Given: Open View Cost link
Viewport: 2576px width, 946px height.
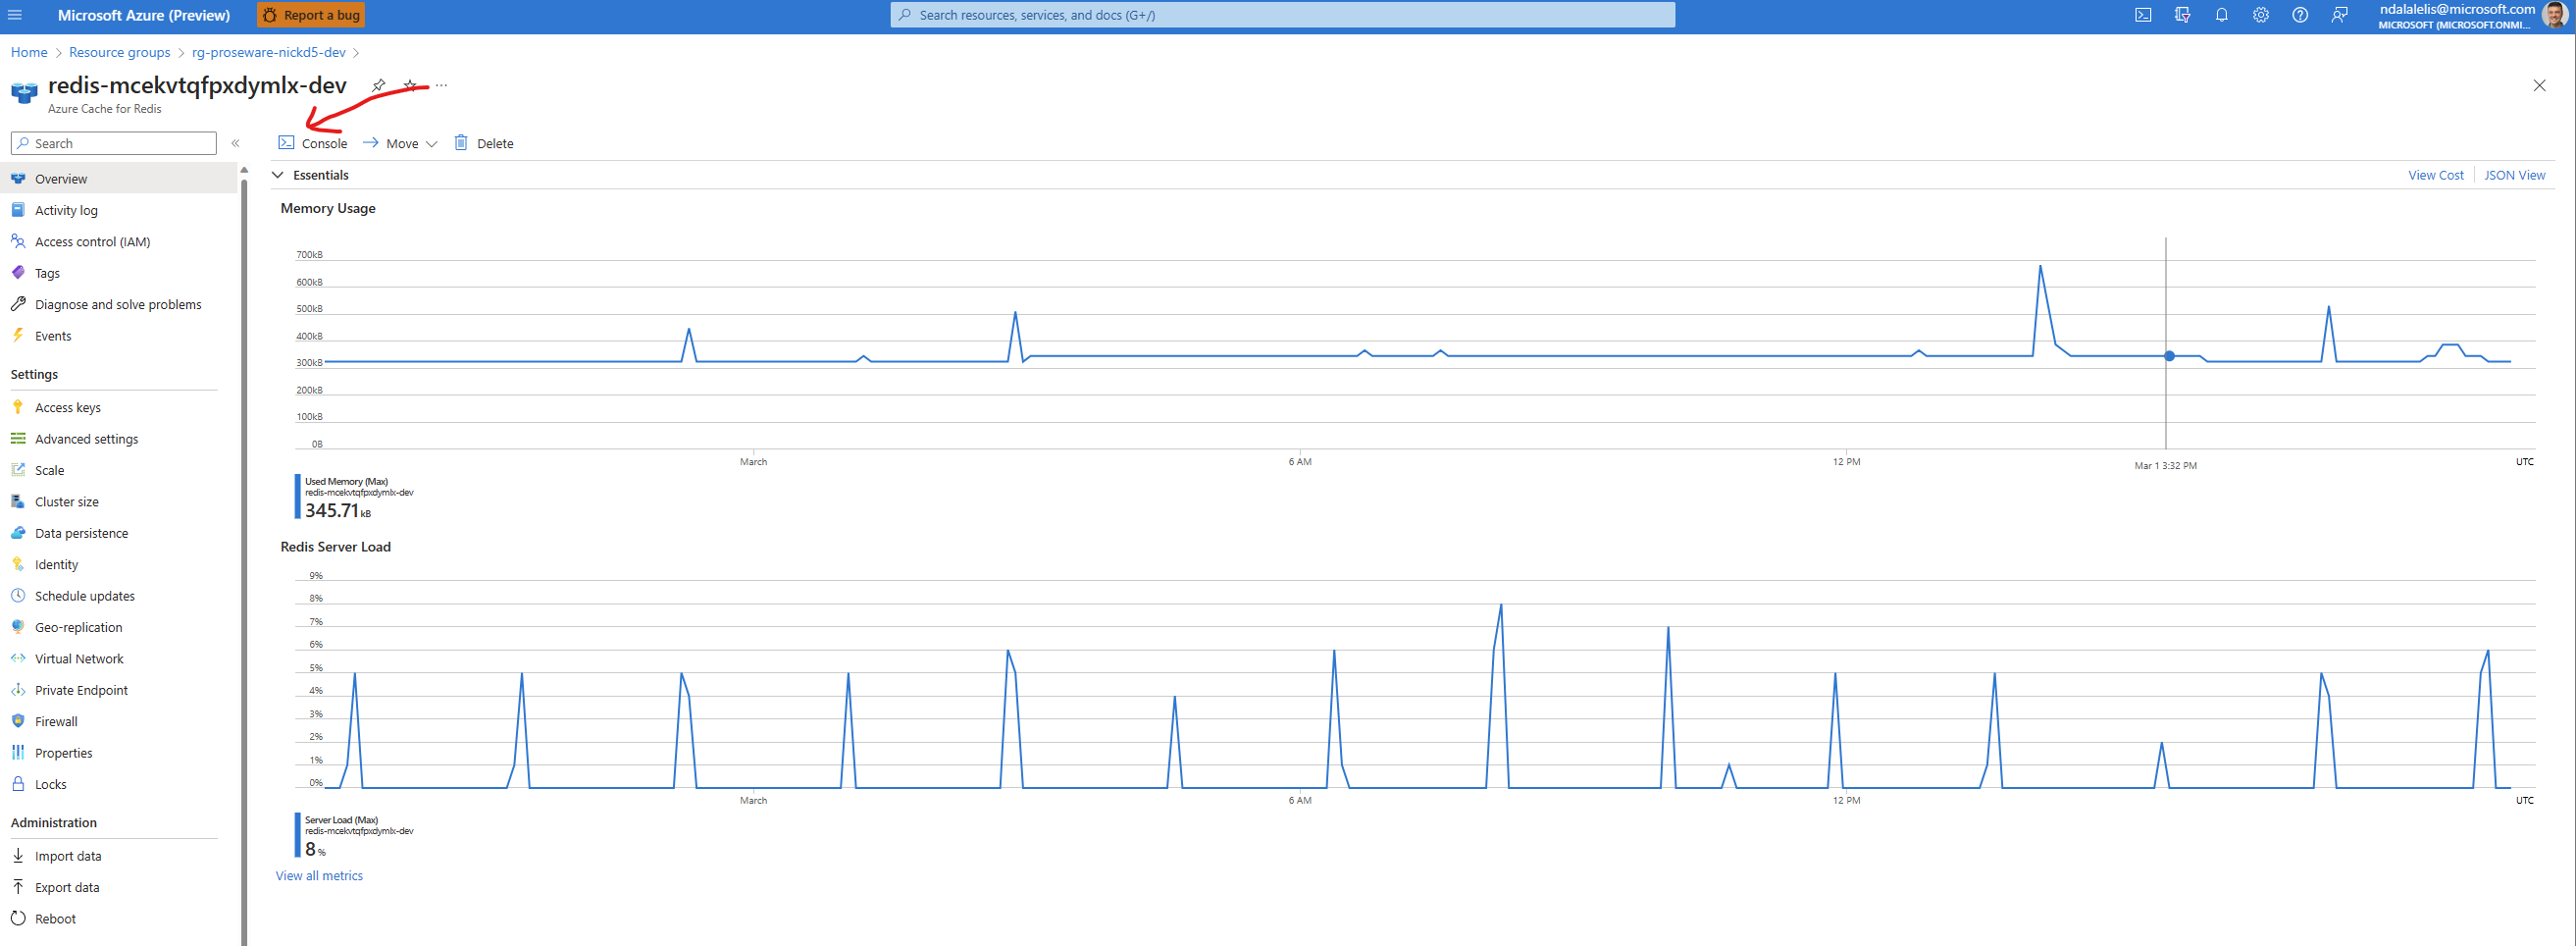Looking at the screenshot, I should coord(2435,175).
